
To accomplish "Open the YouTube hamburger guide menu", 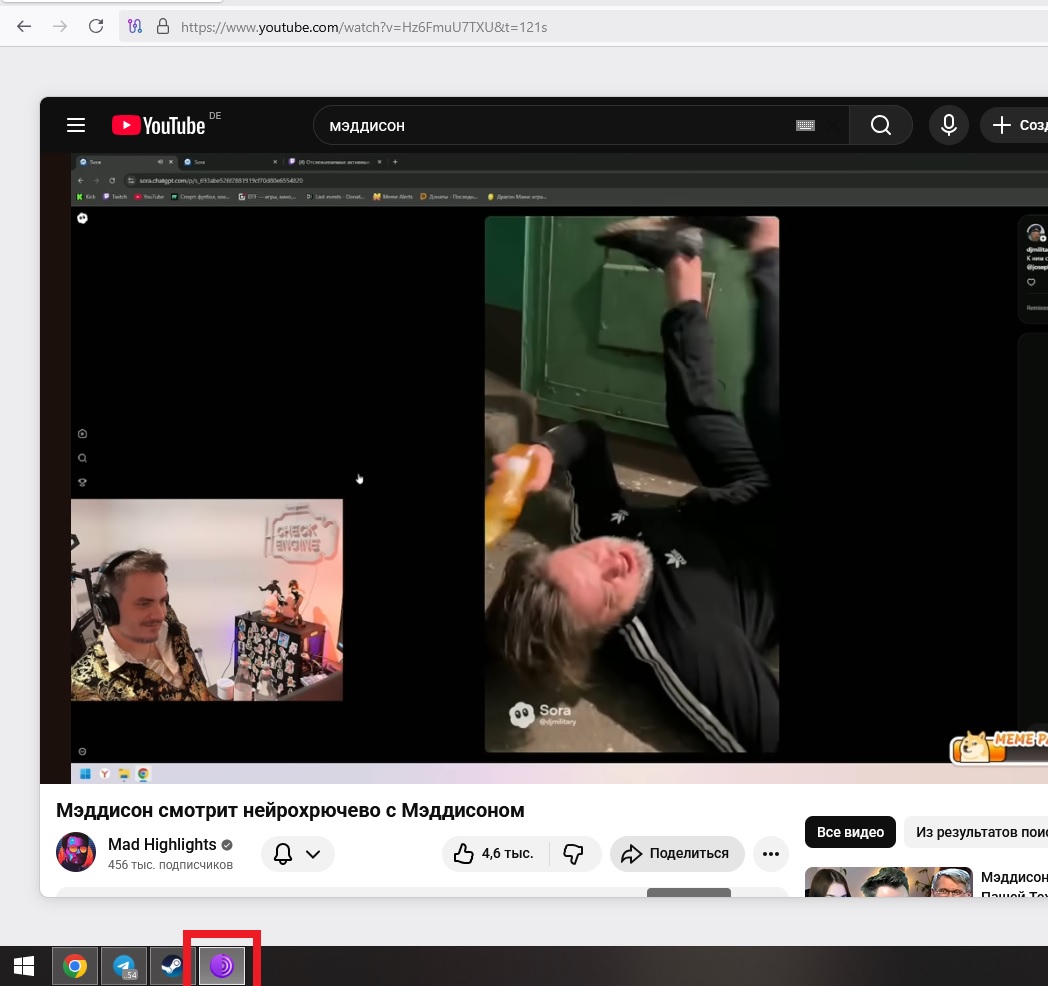I will (x=76, y=125).
